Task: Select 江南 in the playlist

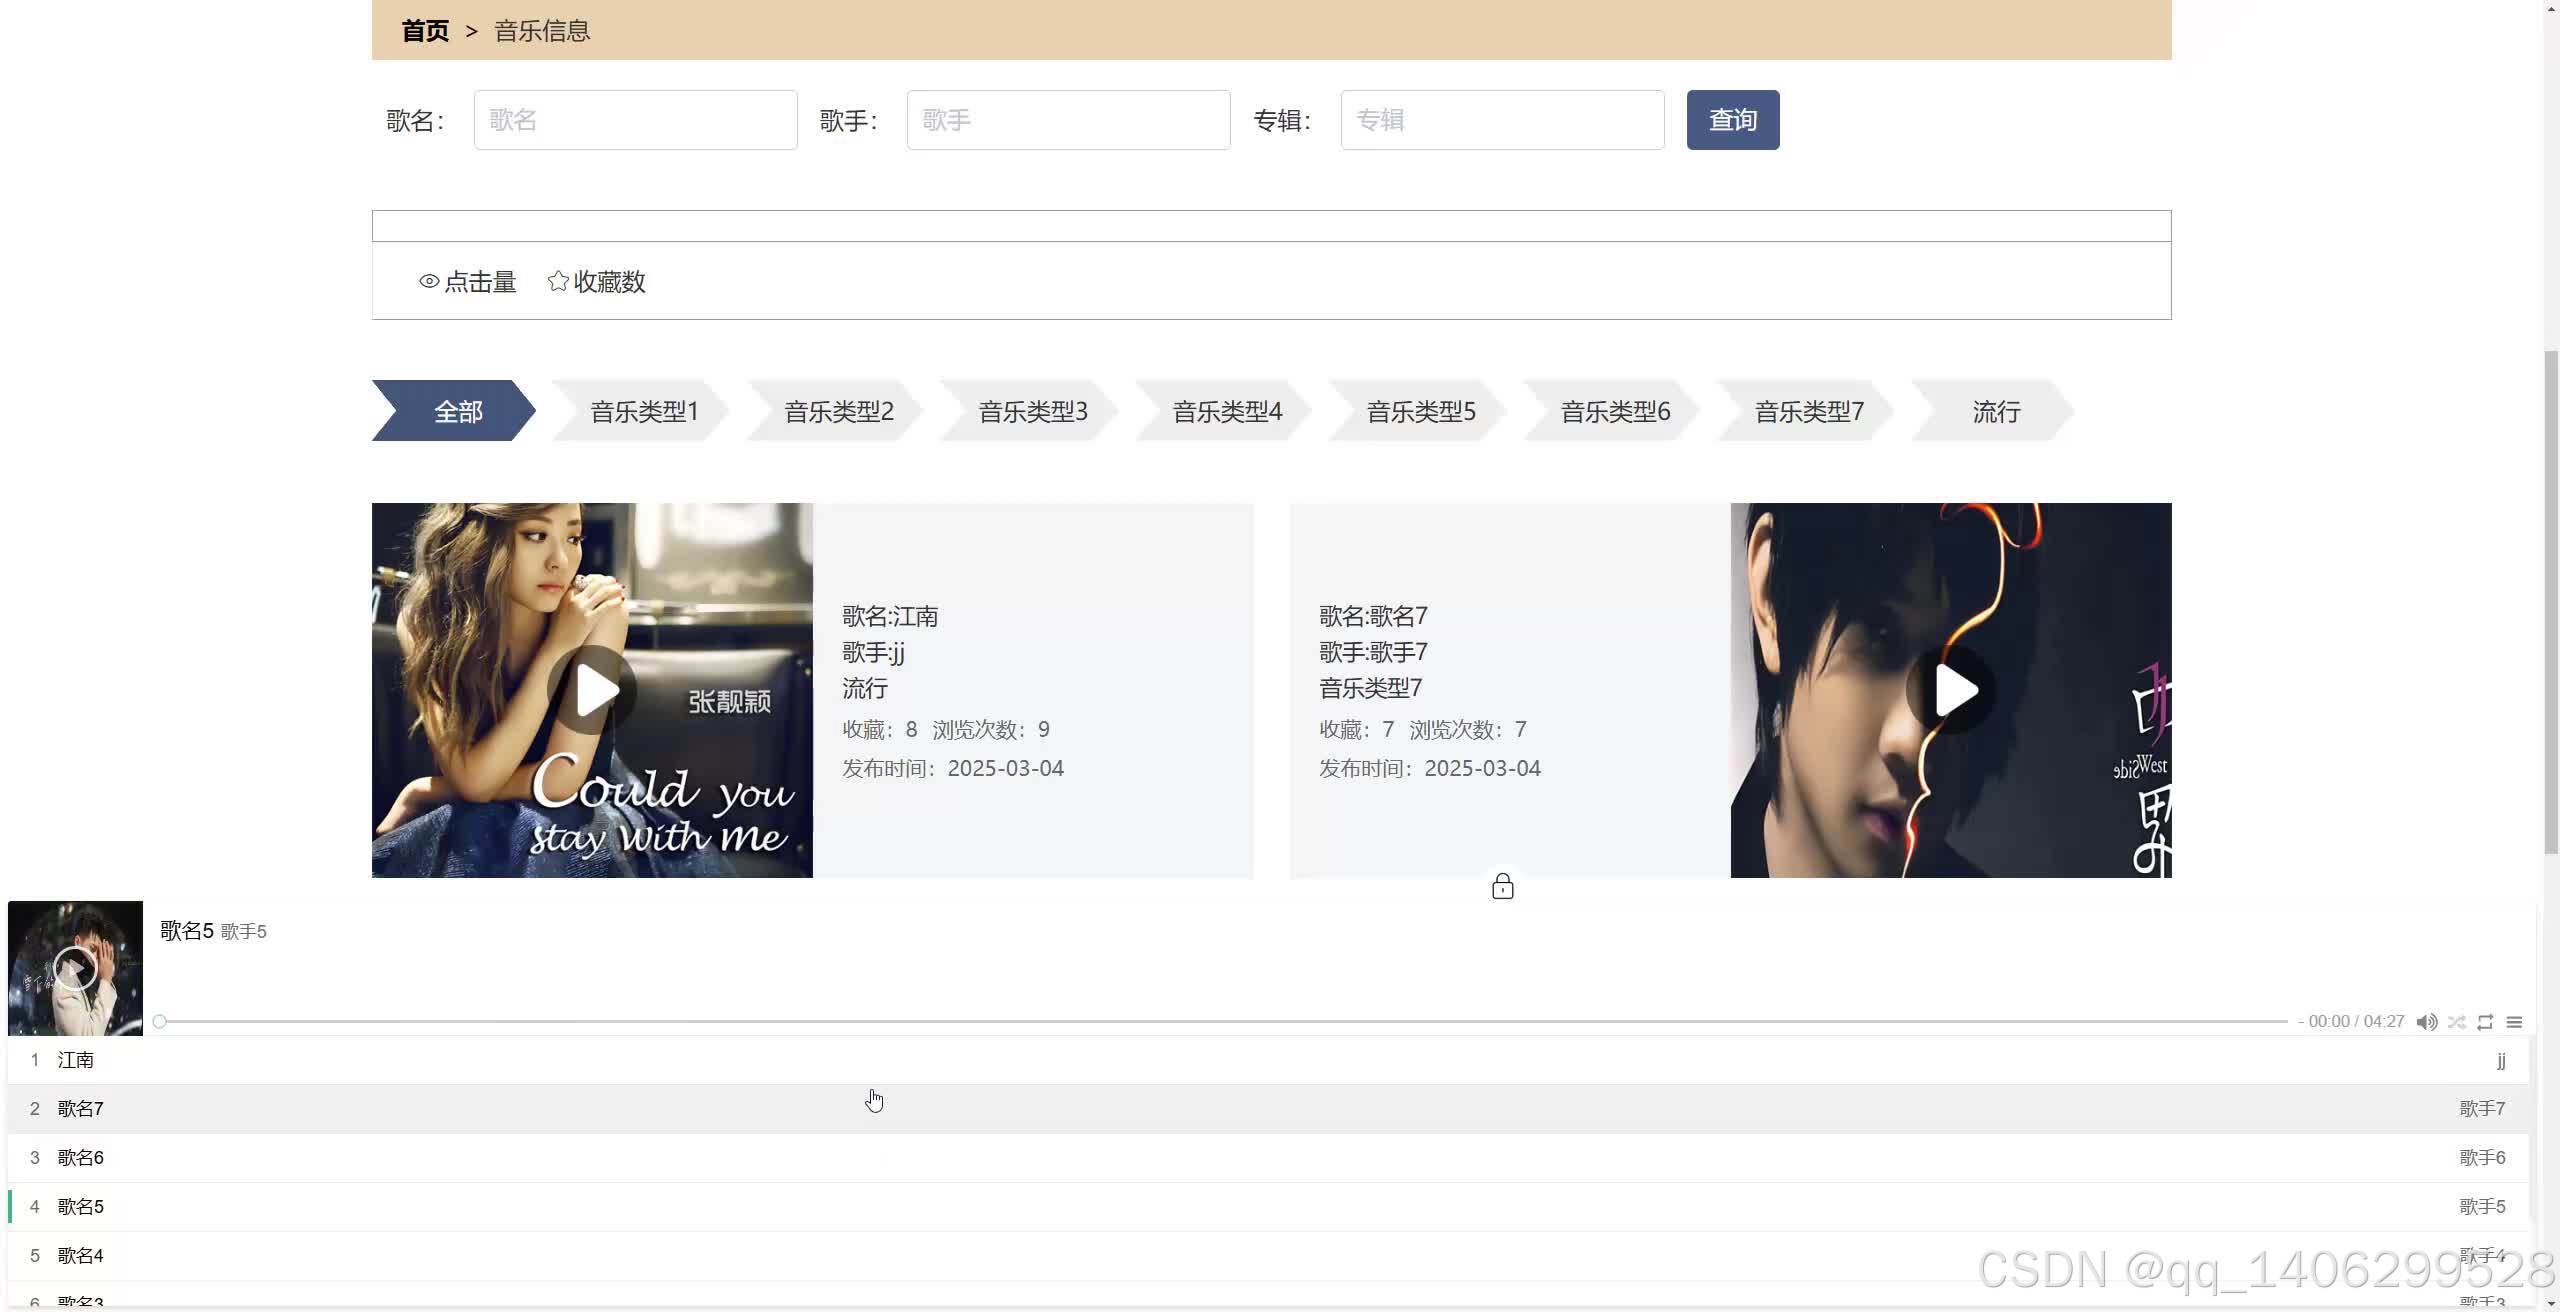Action: [76, 1060]
